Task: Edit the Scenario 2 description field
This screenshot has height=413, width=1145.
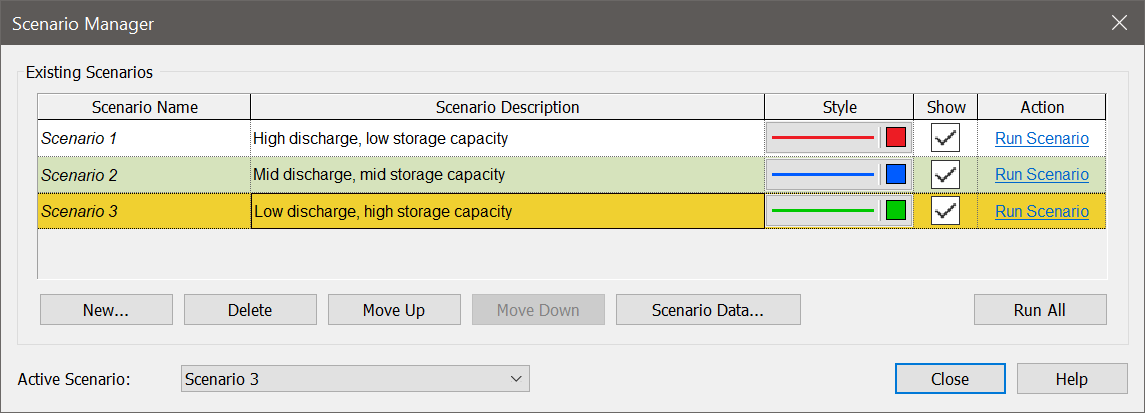Action: (508, 174)
